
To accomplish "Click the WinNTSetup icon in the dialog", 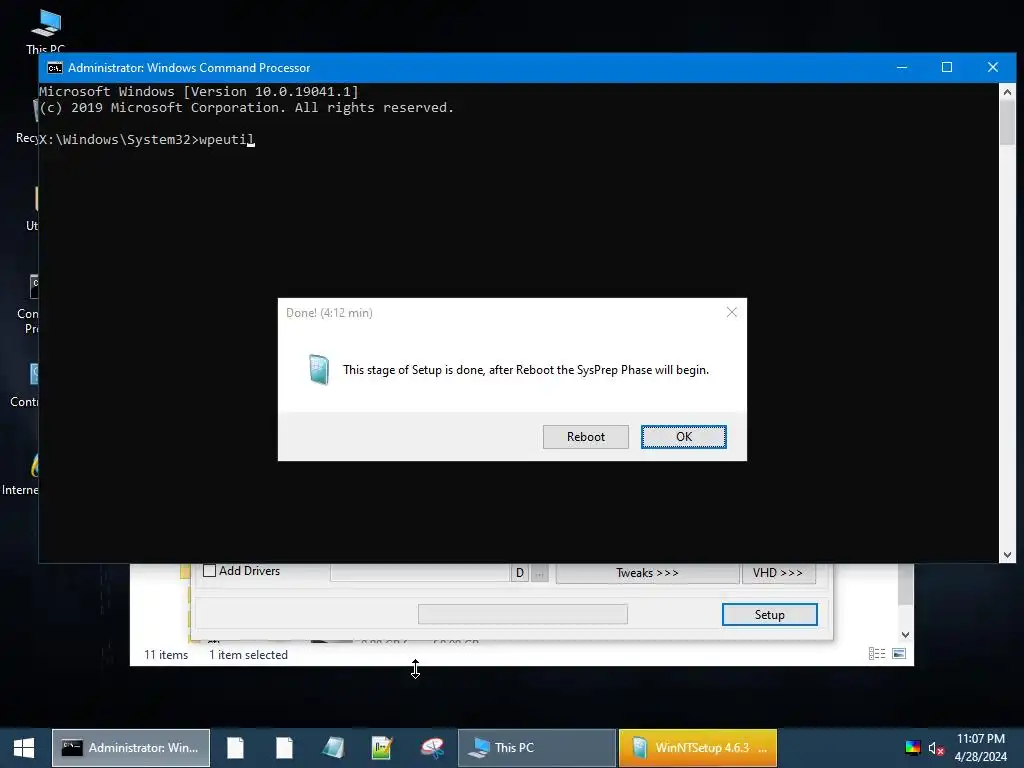I will [319, 370].
